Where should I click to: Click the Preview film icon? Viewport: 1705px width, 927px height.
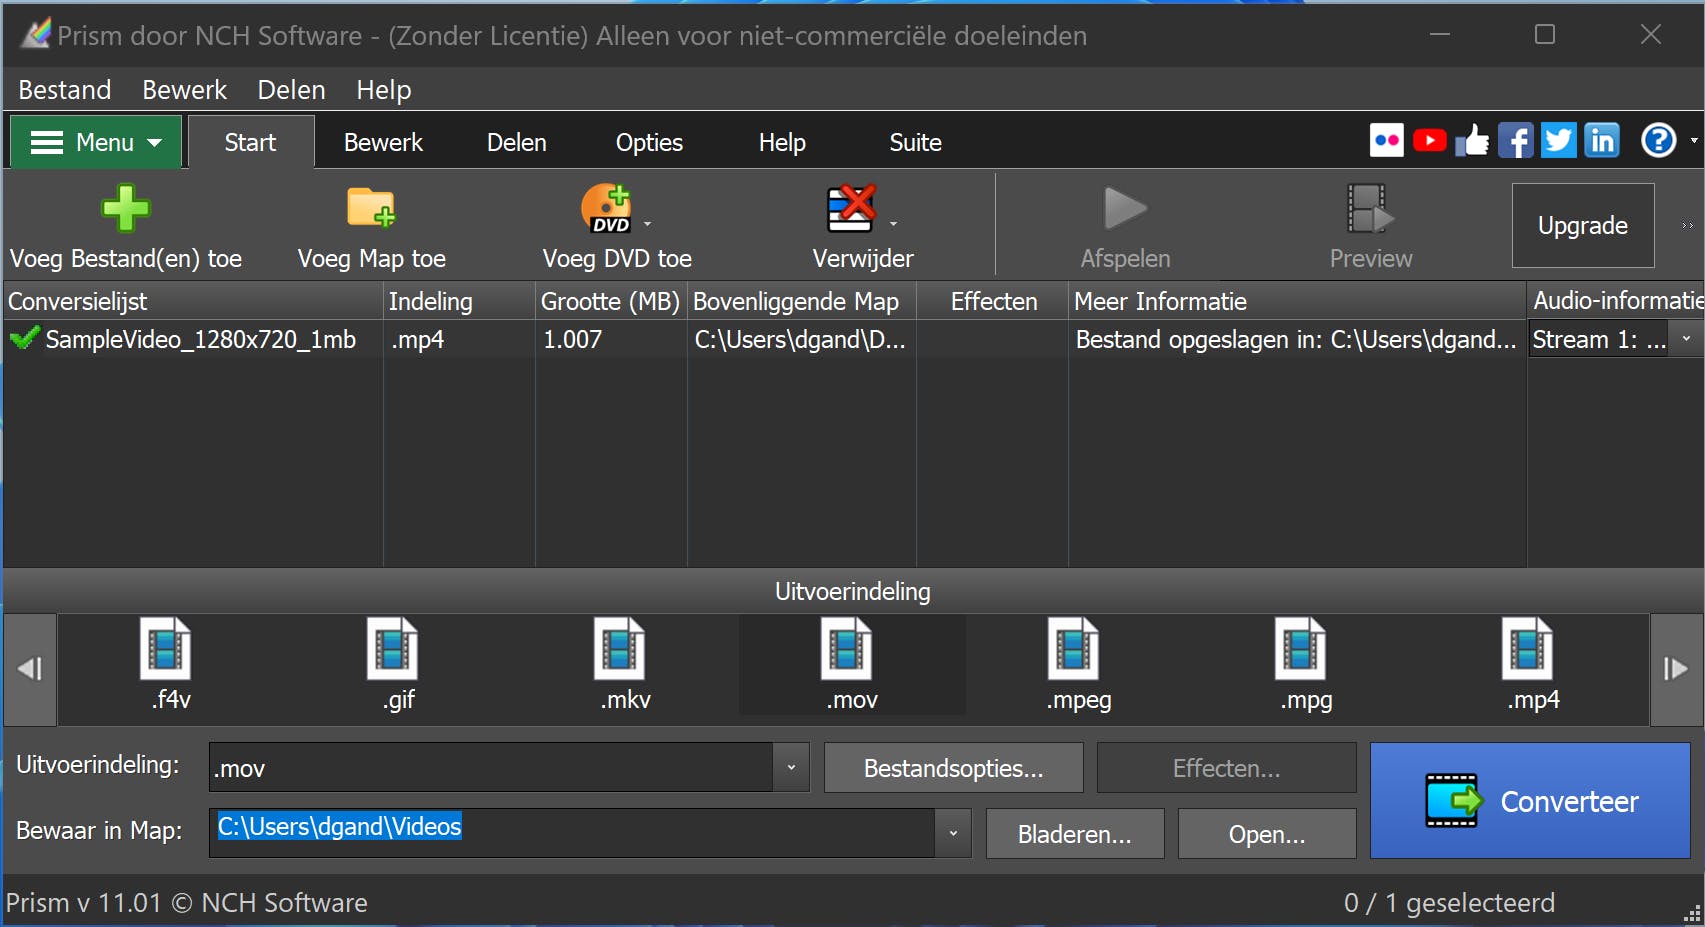1370,208
